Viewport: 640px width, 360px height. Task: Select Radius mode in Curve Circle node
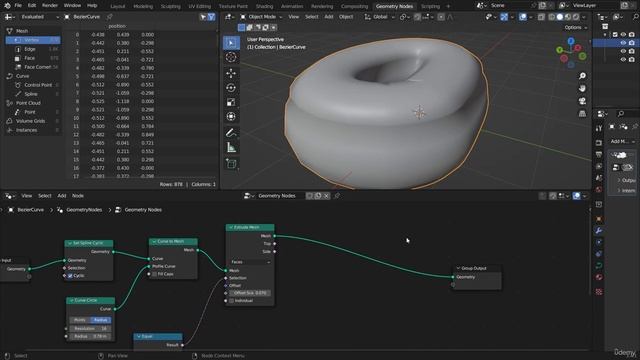point(101,320)
